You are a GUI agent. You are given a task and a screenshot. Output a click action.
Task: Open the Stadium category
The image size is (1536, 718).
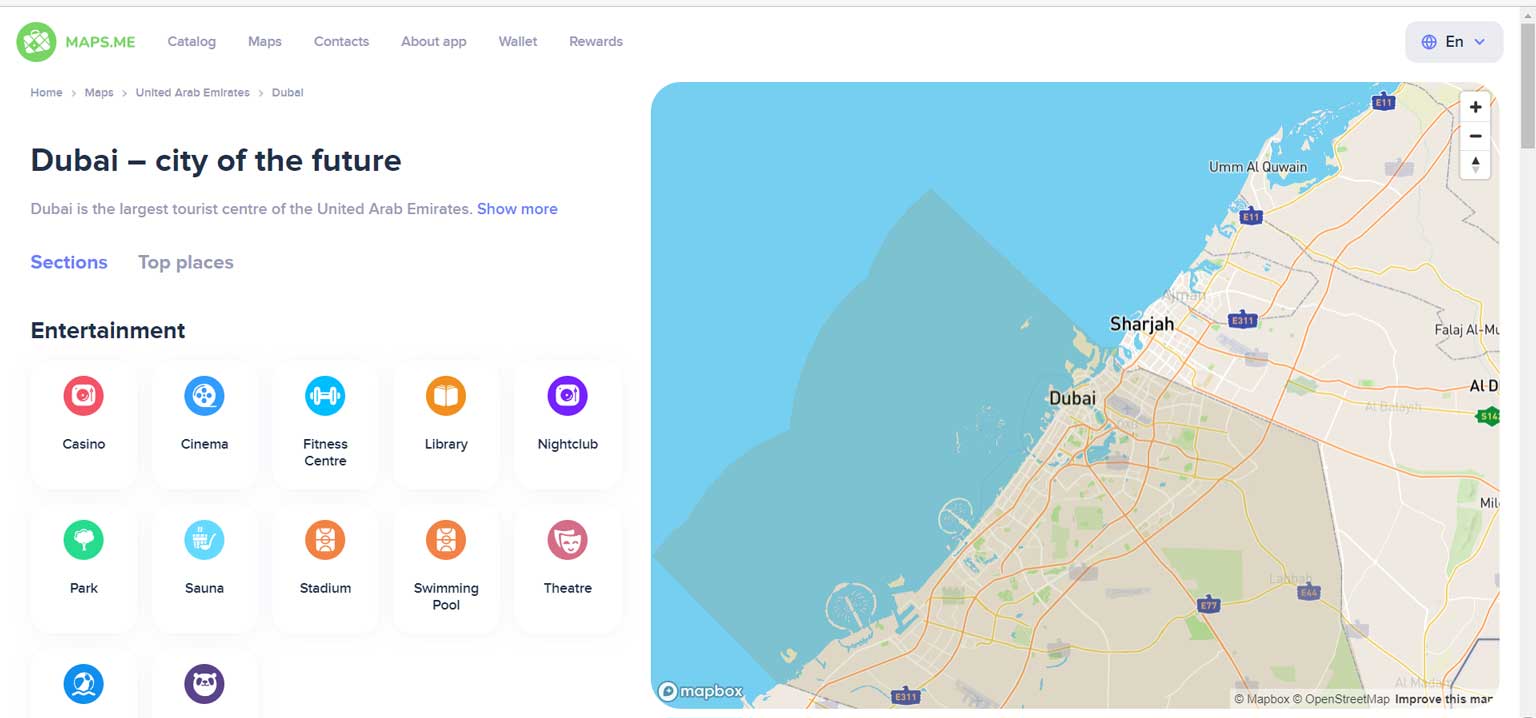click(325, 539)
